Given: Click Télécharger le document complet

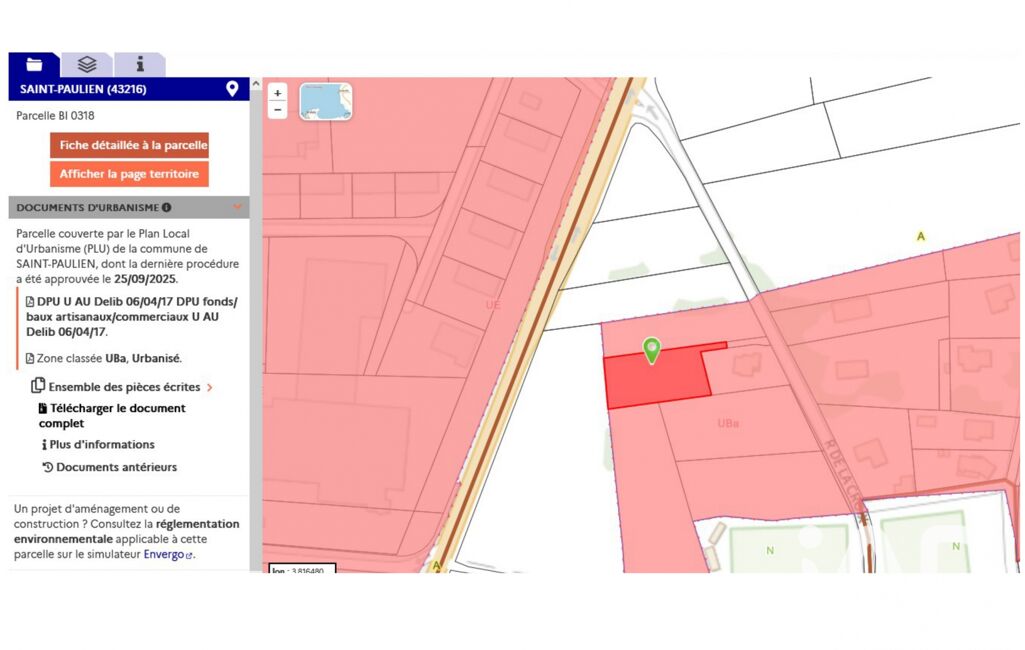Looking at the screenshot, I should tap(112, 415).
